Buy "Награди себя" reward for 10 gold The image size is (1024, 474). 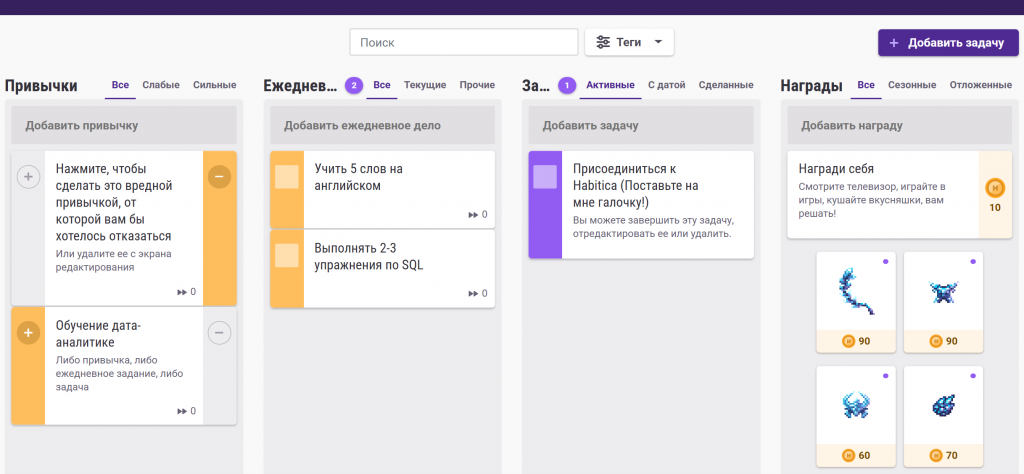point(995,195)
